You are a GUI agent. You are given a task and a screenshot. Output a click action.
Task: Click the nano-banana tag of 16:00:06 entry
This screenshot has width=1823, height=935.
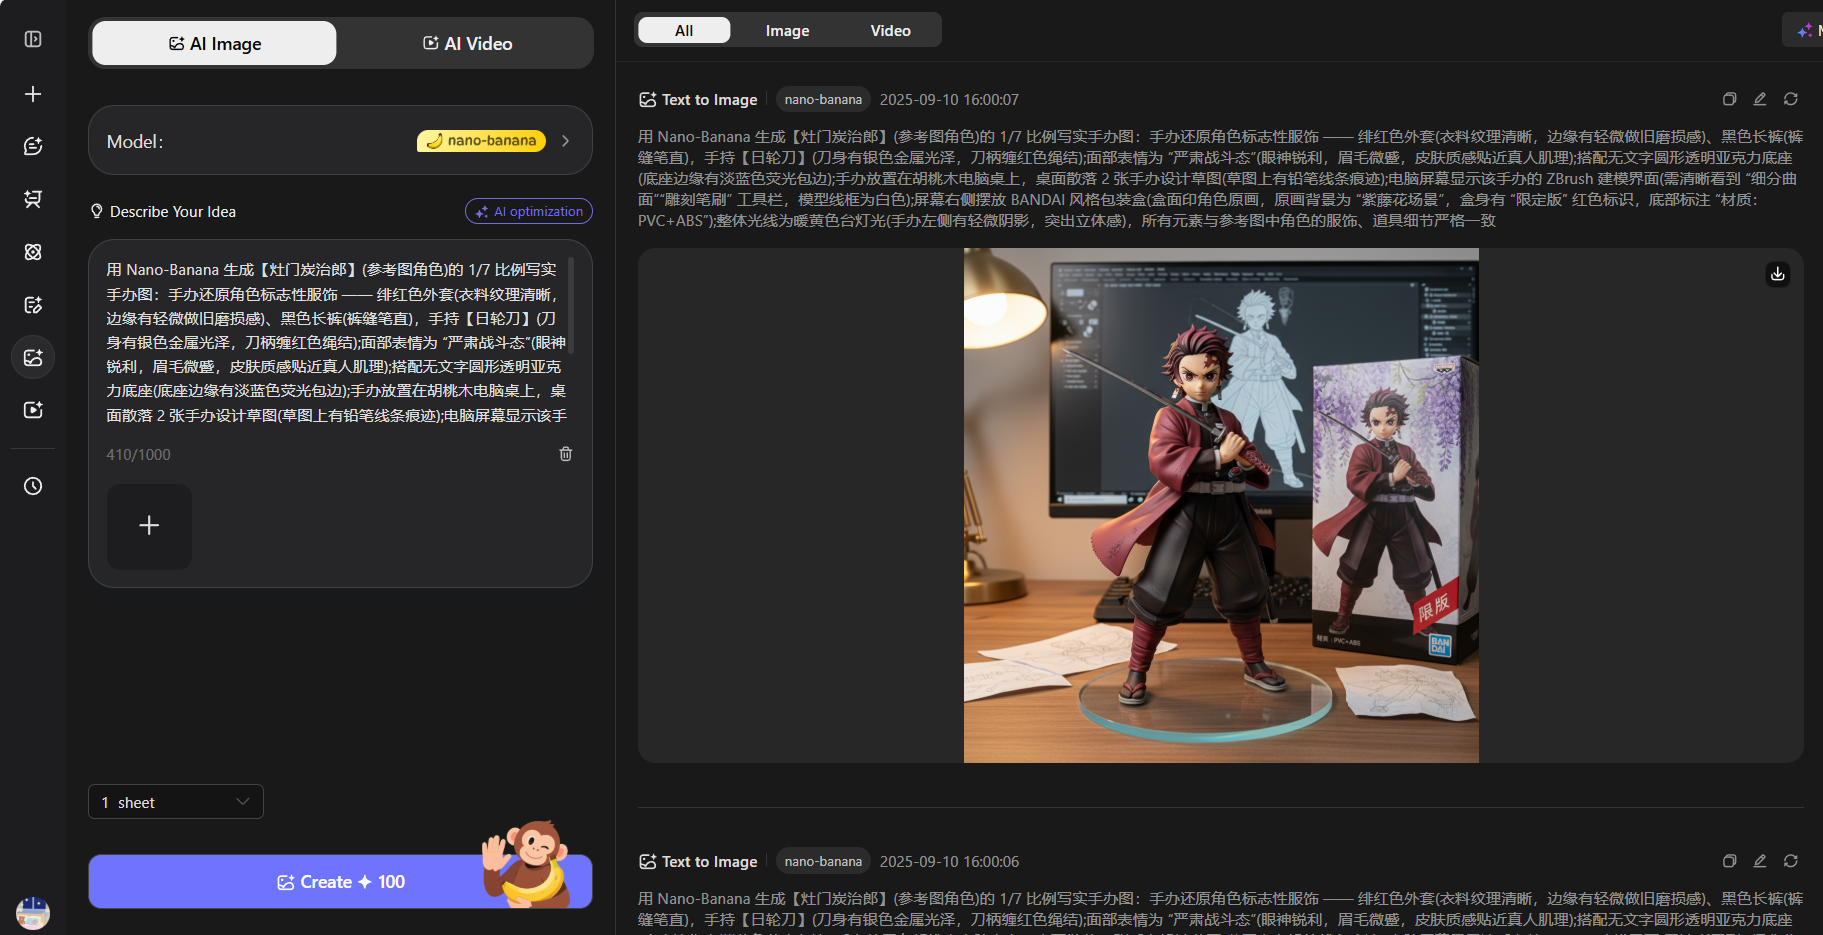point(823,861)
